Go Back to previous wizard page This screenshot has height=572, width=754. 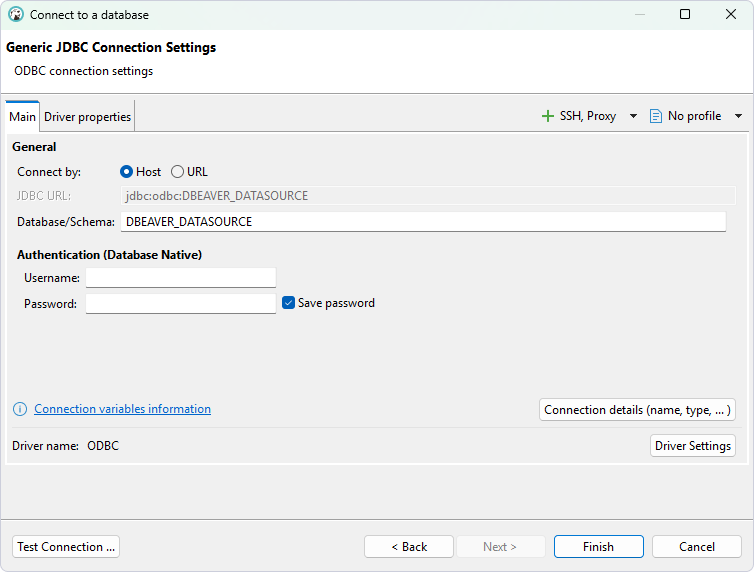(409, 547)
